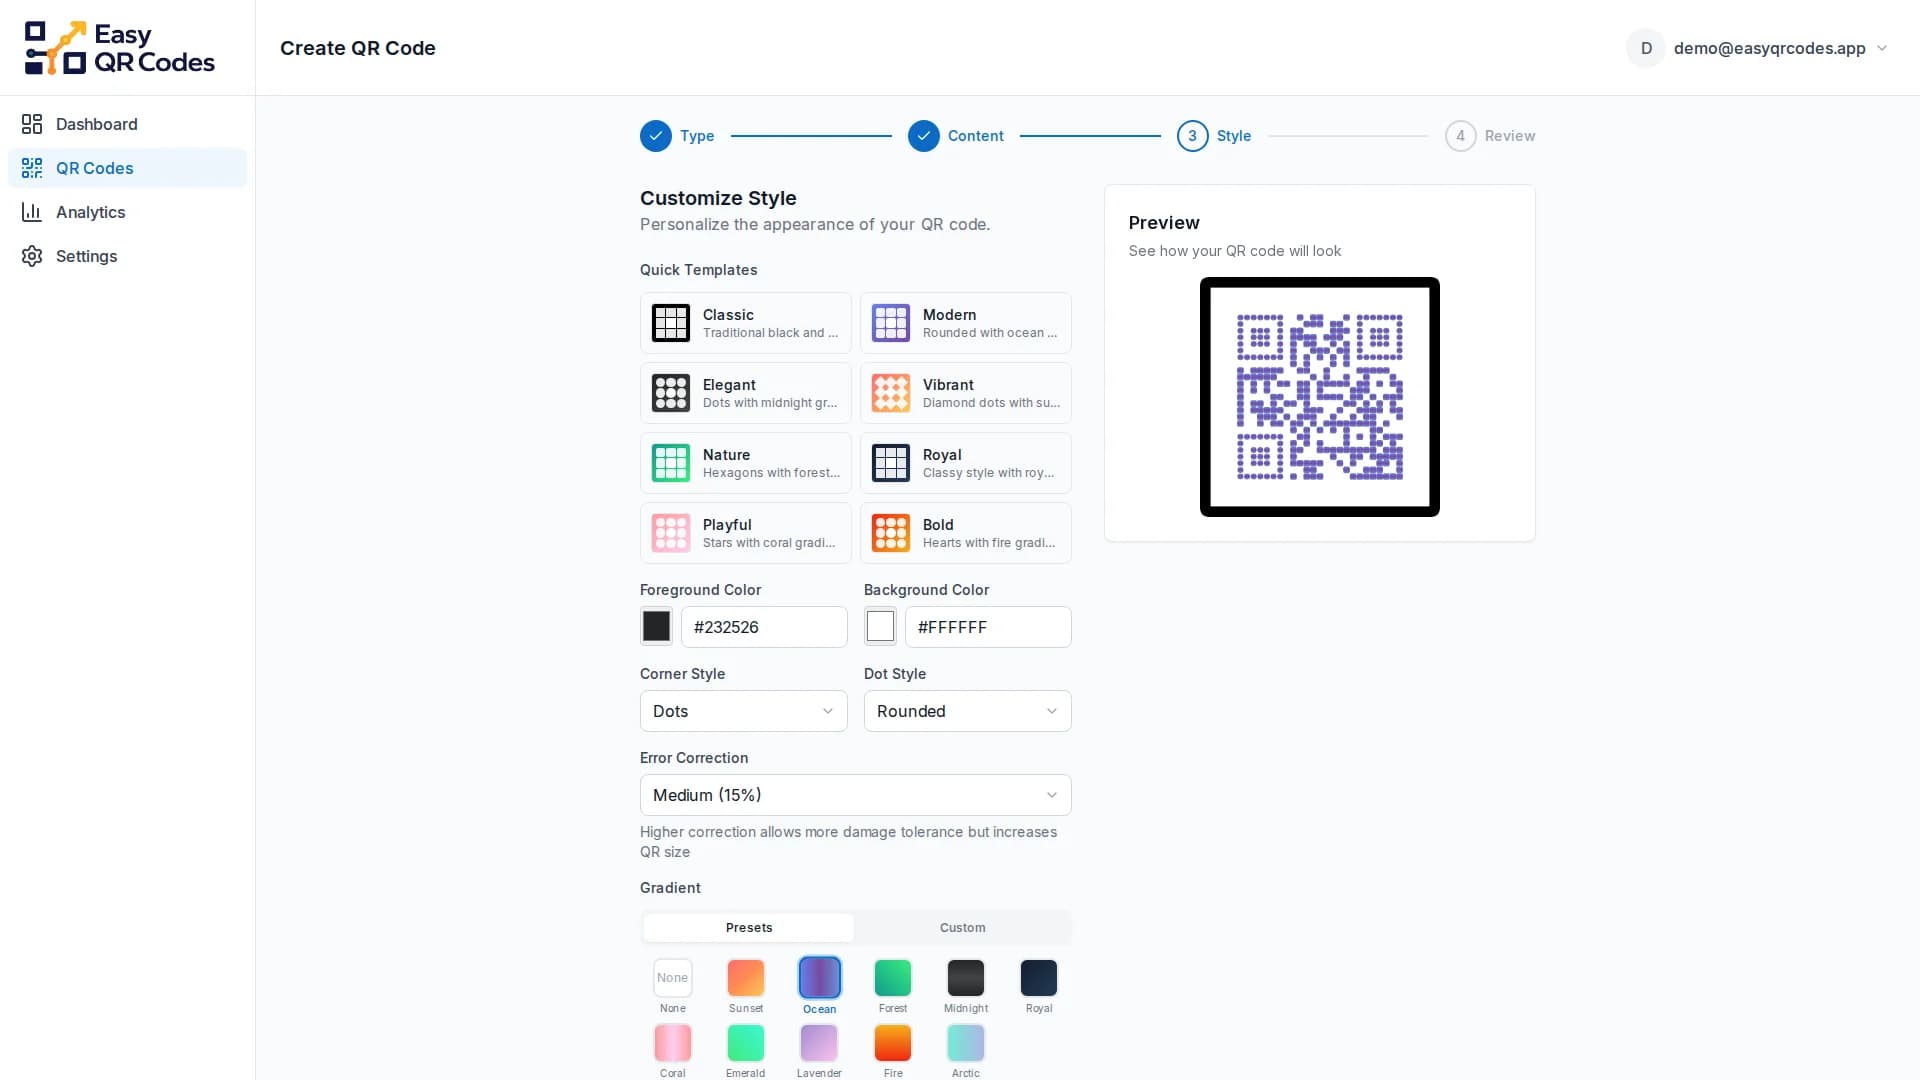Click the Modern template grid icon
1920x1080 pixels.
pos(891,323)
